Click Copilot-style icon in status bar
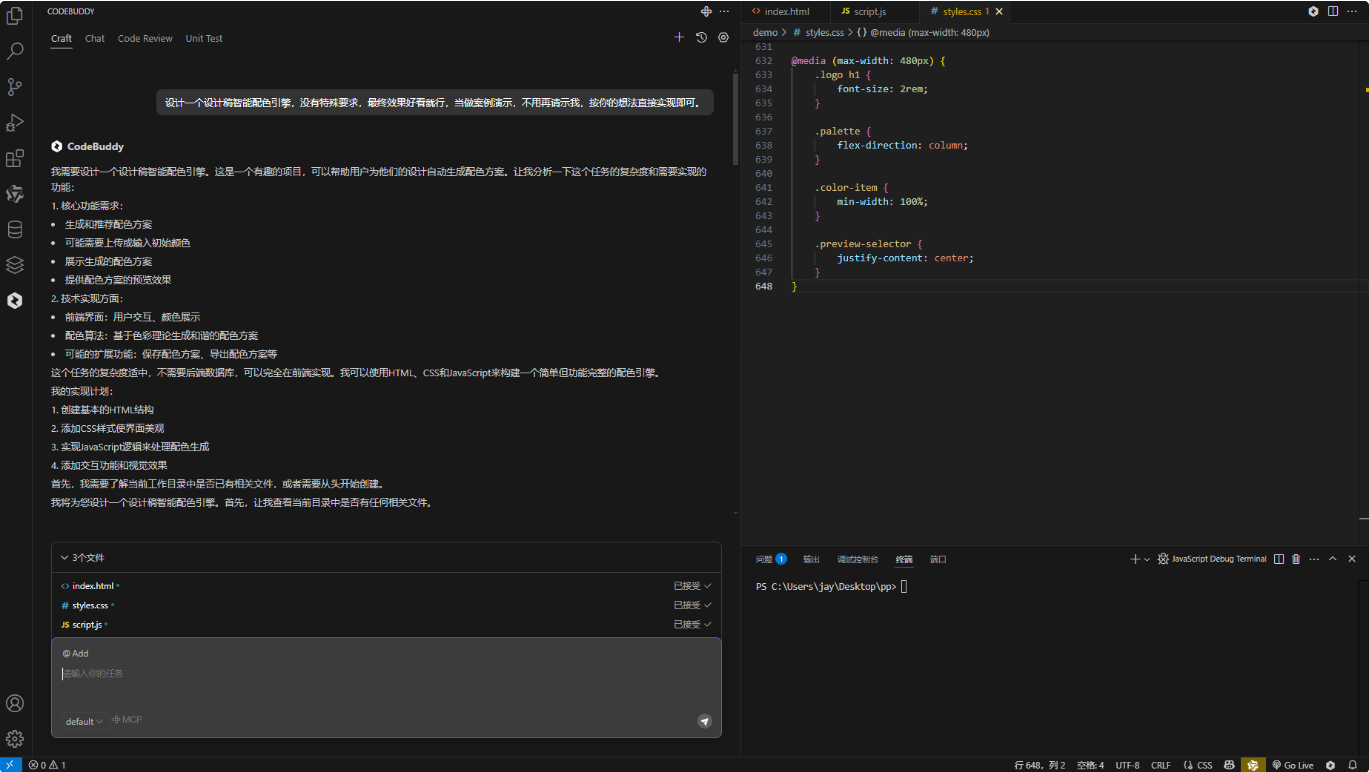This screenshot has height=772, width=1369. (1229, 765)
